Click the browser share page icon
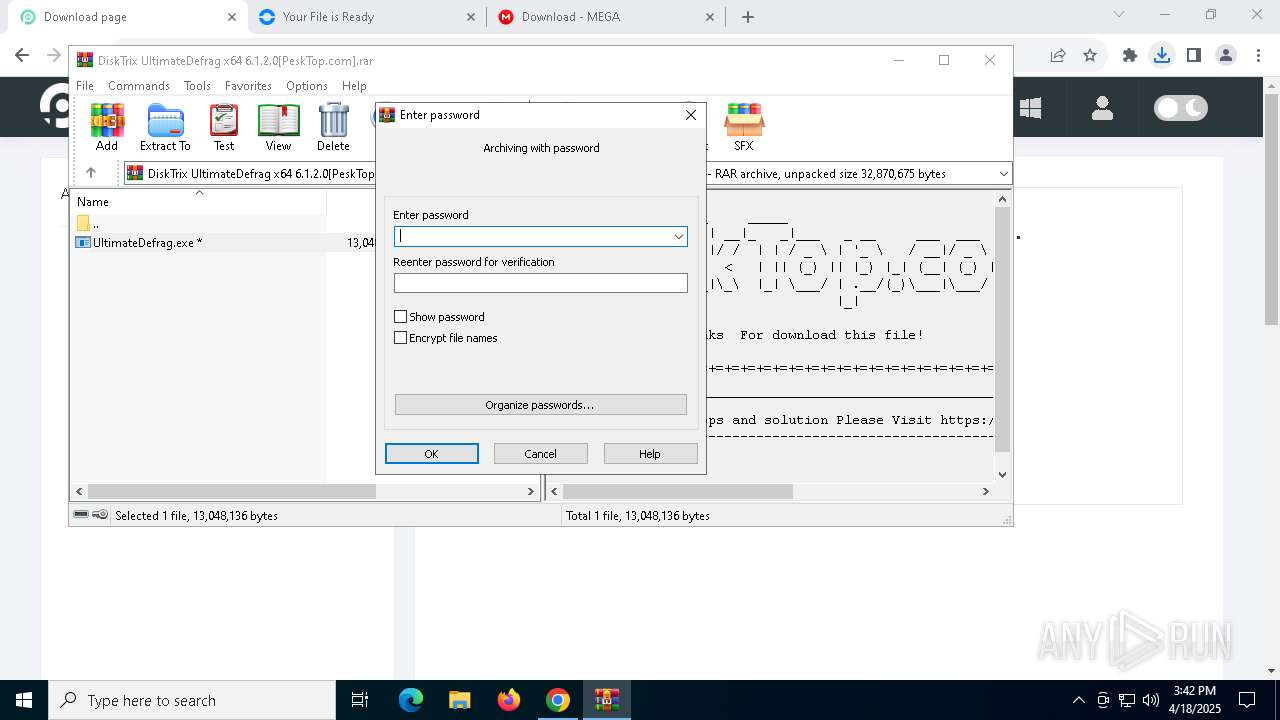 click(1058, 56)
